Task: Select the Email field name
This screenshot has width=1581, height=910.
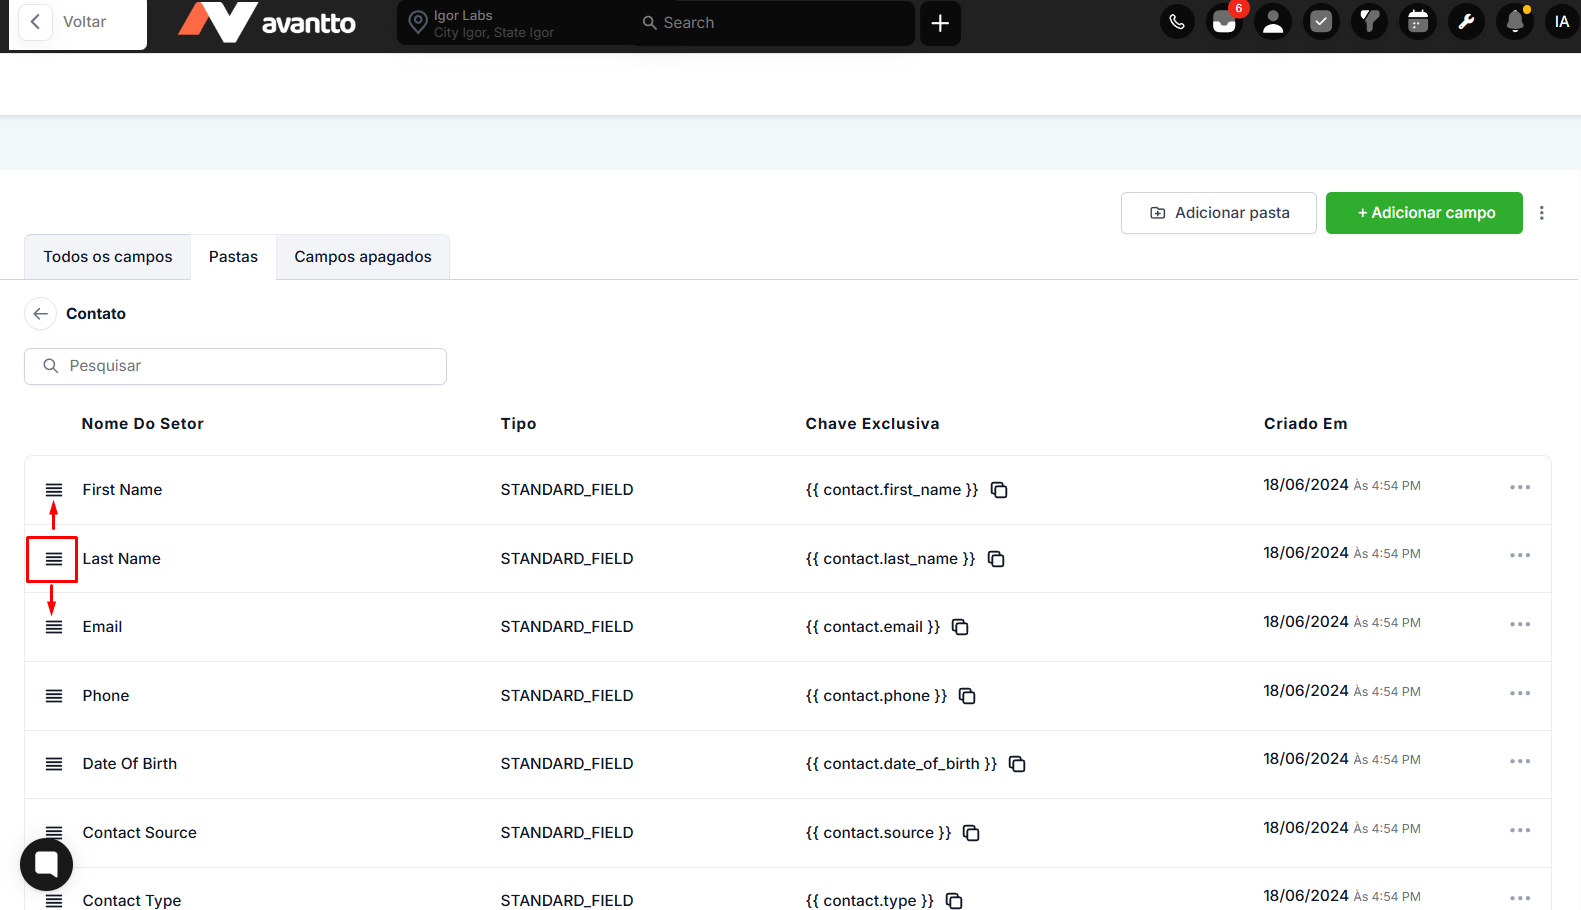Action: [103, 627]
